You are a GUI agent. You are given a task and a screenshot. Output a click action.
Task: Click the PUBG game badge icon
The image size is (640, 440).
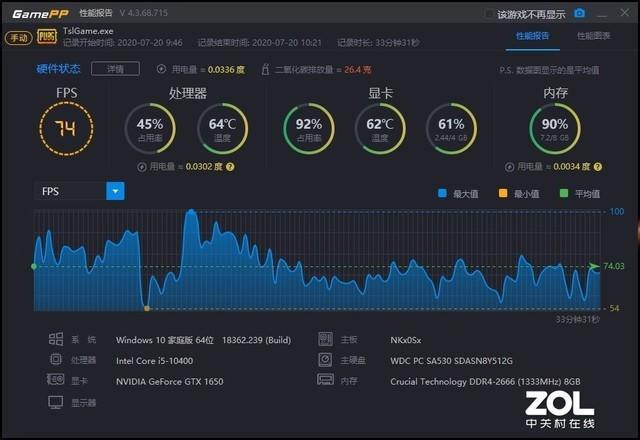pyautogui.click(x=46, y=37)
